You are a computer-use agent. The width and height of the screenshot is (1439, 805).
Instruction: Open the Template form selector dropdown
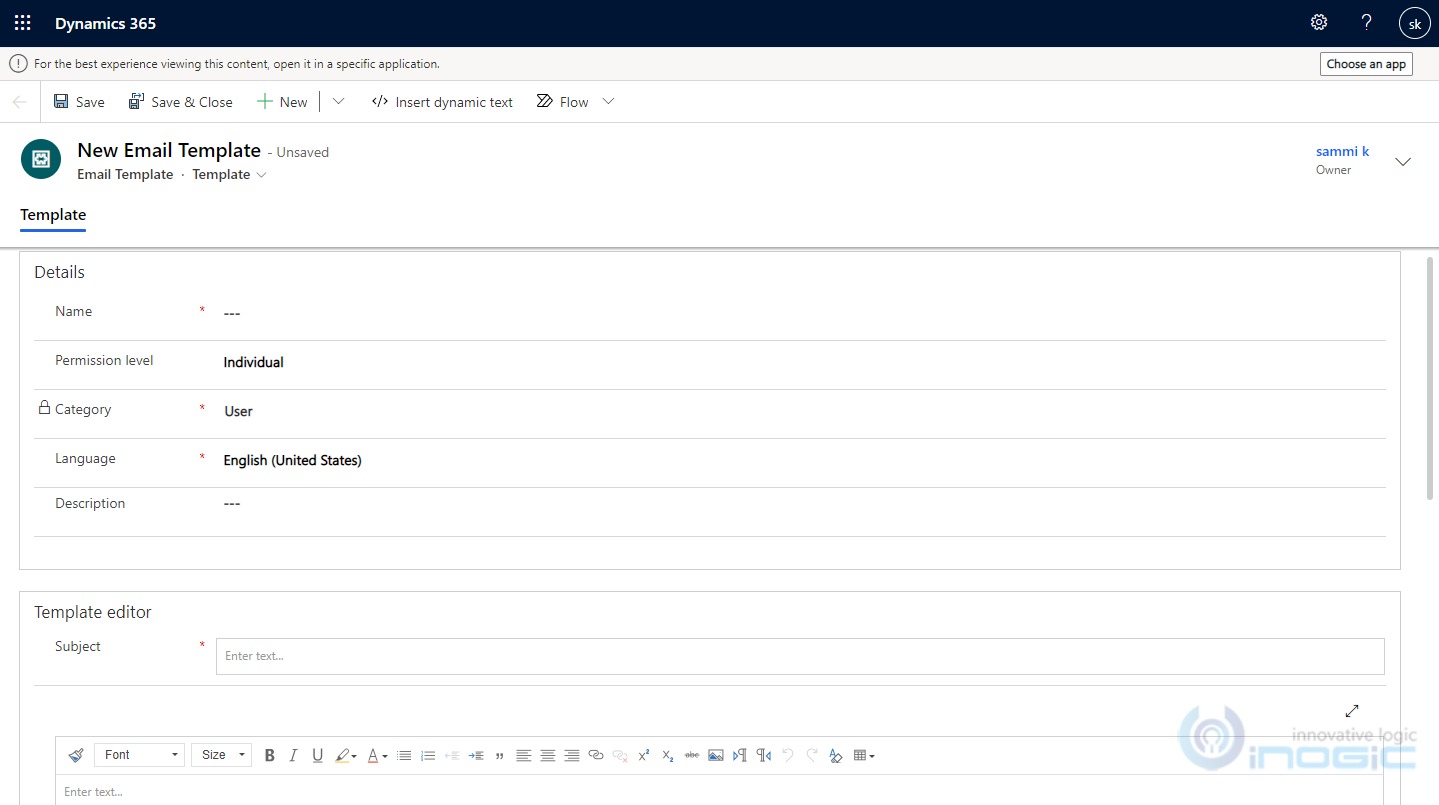tap(230, 175)
